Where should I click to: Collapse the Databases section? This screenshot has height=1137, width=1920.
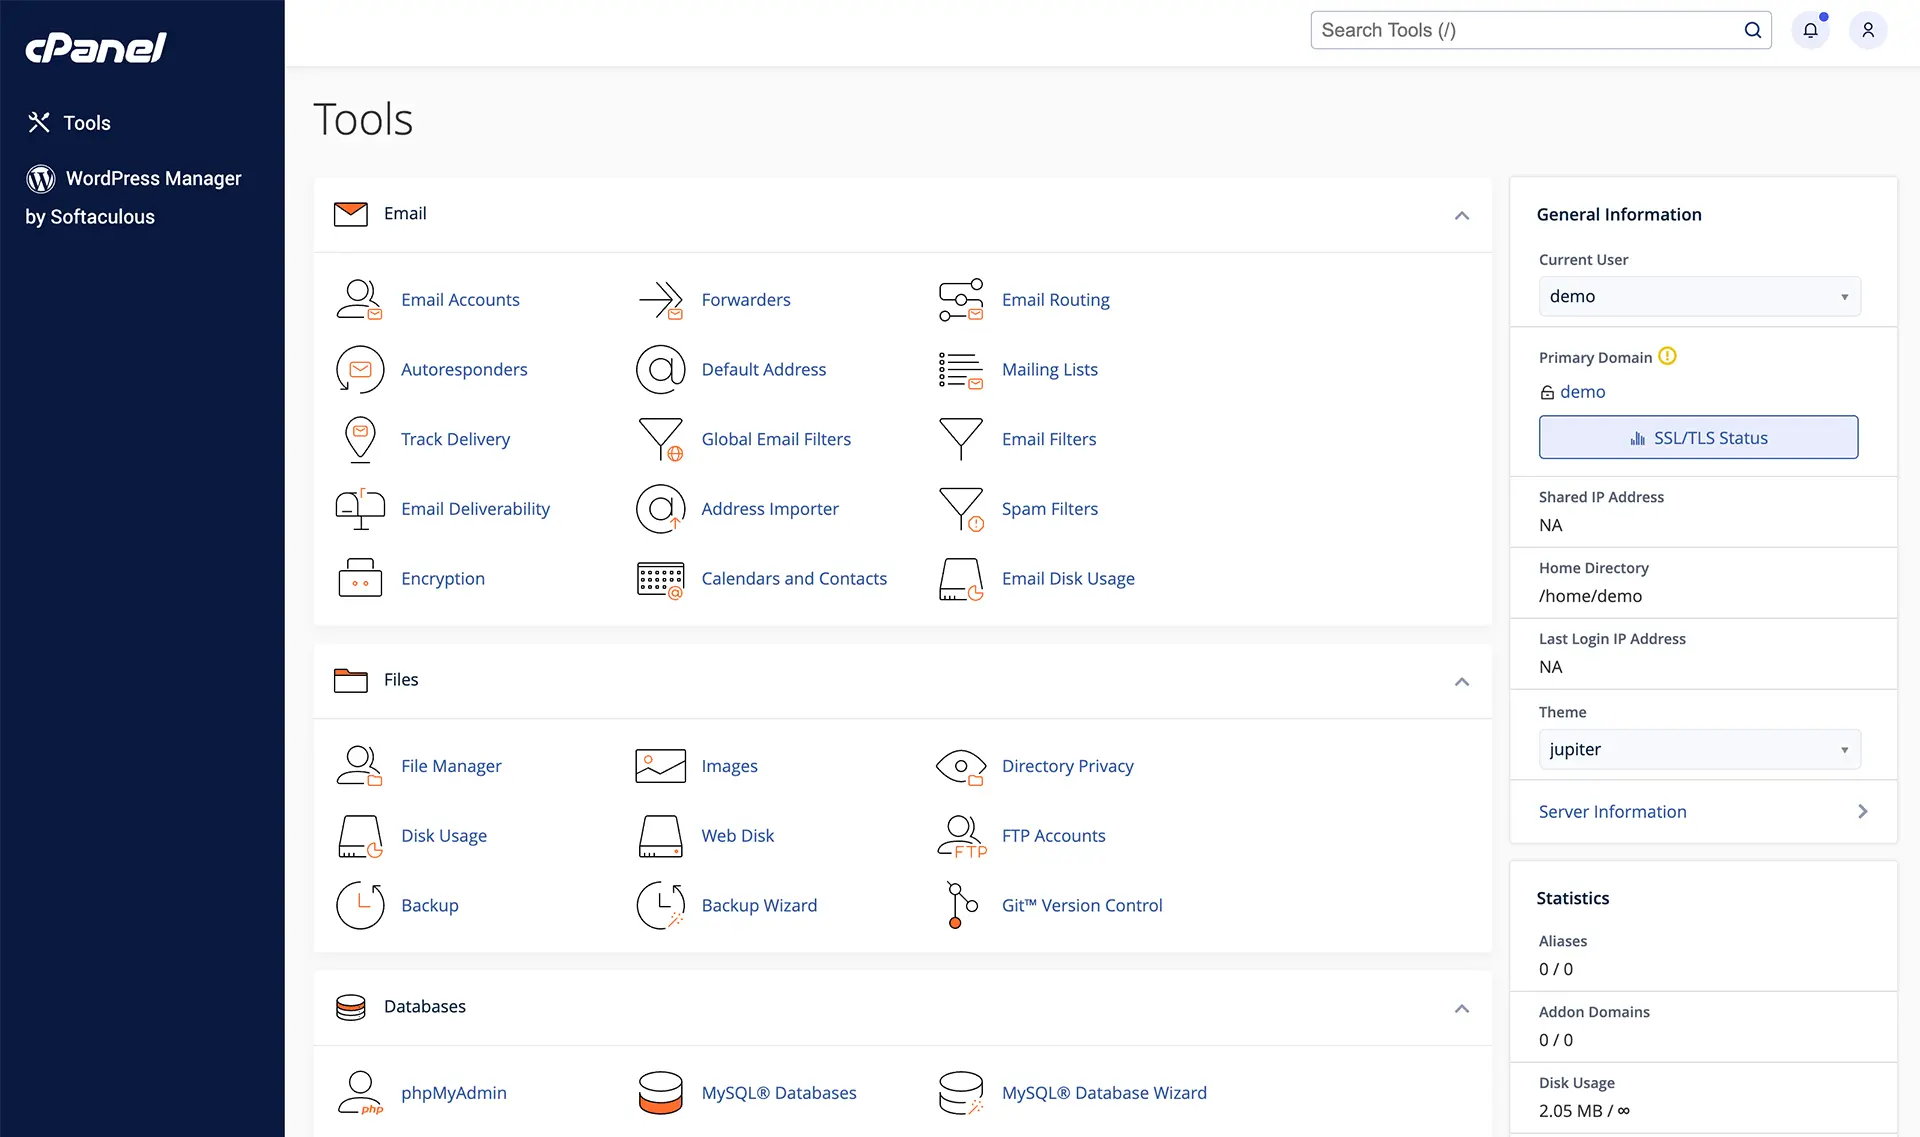(x=1461, y=1008)
